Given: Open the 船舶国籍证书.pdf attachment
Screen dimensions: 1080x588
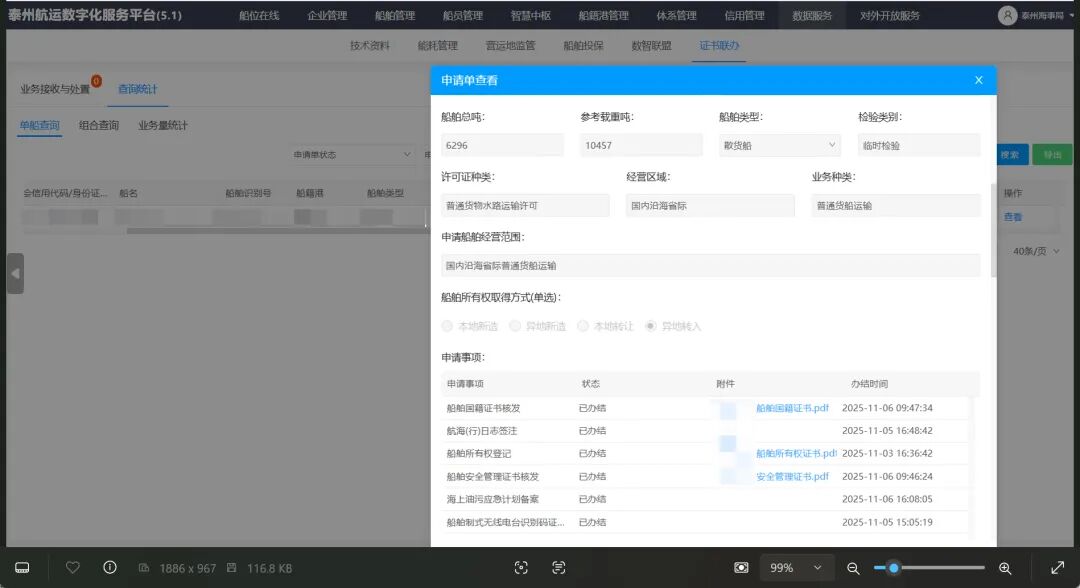Looking at the screenshot, I should pos(792,408).
